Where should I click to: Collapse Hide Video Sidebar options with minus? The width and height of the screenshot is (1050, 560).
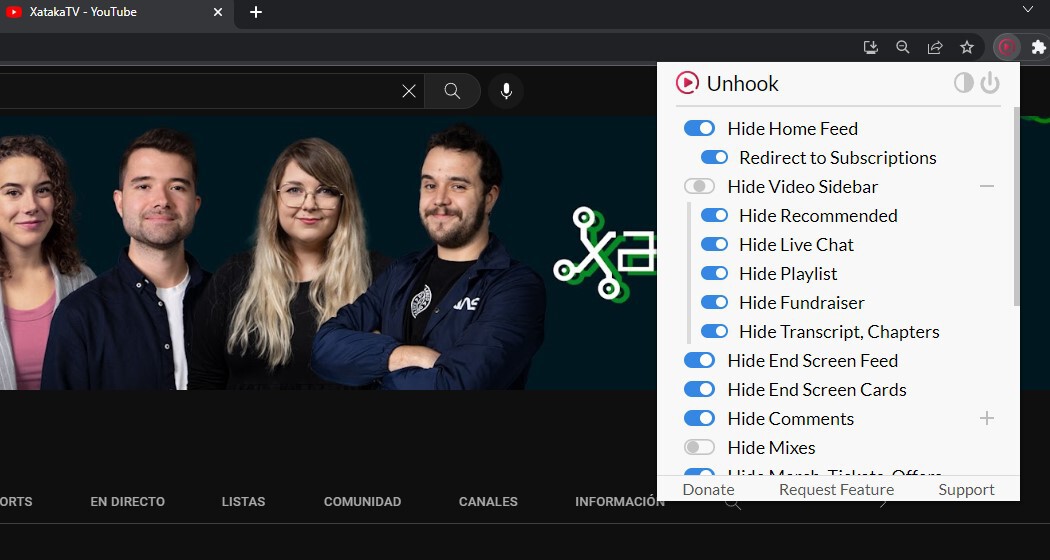pyautogui.click(x=986, y=186)
